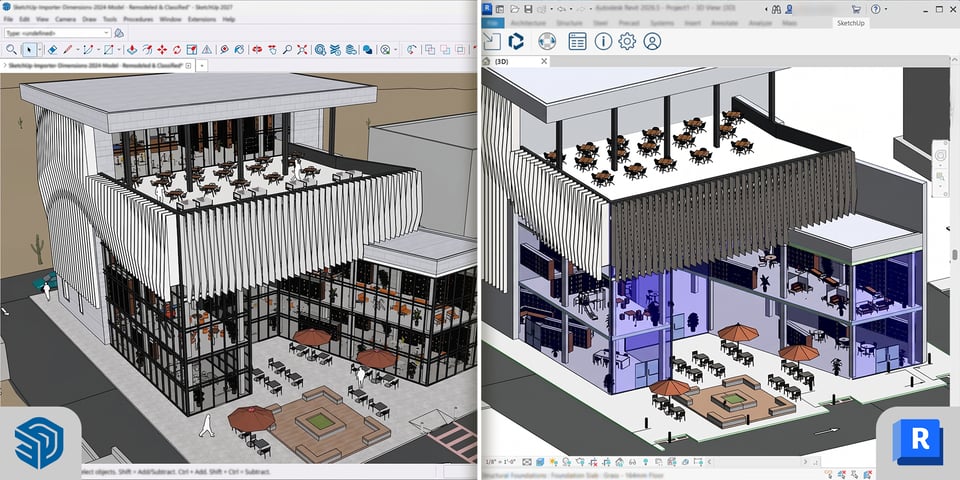Open the lifebuoy help icon in Revit
The width and height of the screenshot is (960, 480).
(547, 41)
